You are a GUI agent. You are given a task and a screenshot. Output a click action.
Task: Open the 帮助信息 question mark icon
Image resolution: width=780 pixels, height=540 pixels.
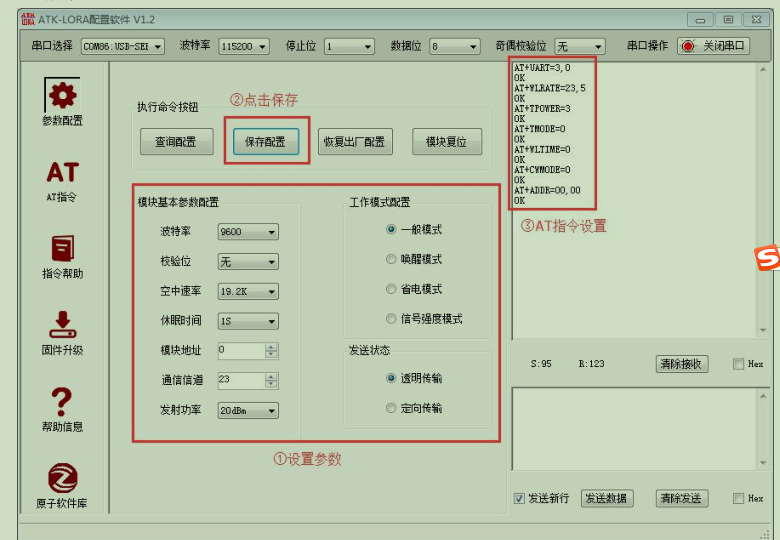tap(62, 401)
